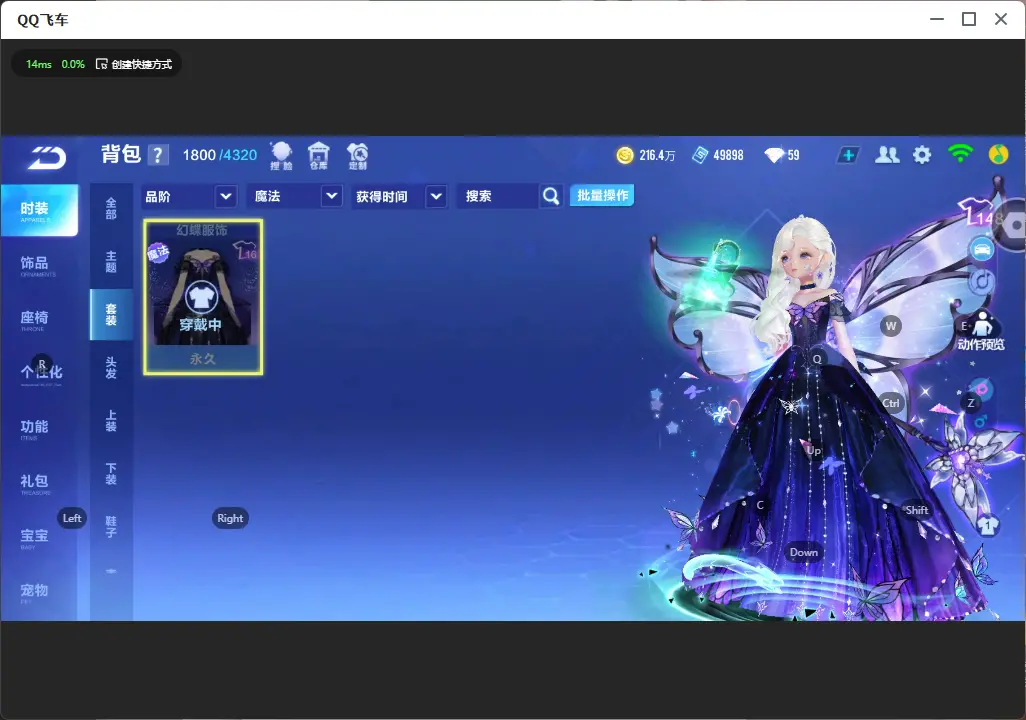Switch to the 时装 apparel tab
This screenshot has width=1026, height=720.
(x=39, y=210)
